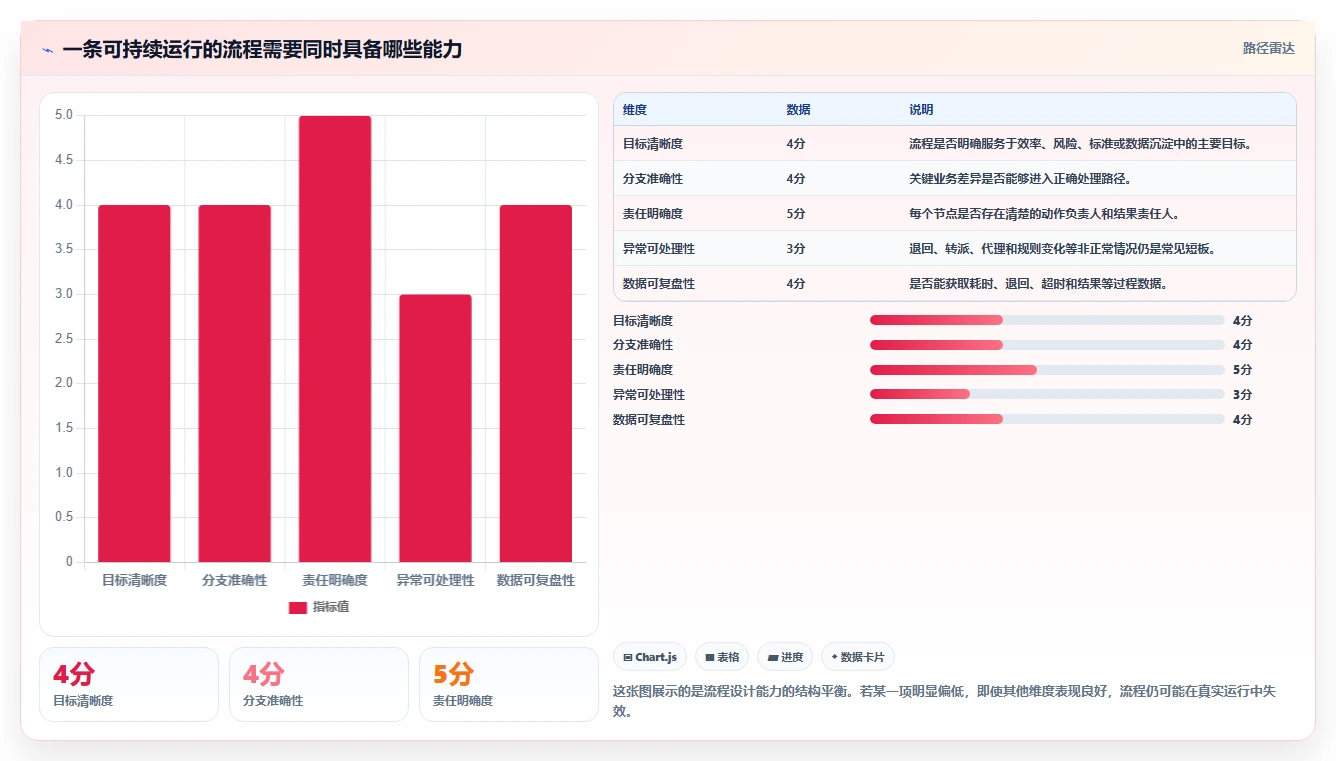Viewport: 1336px width, 761px height.
Task: Click the 3分 value beside the 异常可处理性 progress bar
Action: 1243,395
